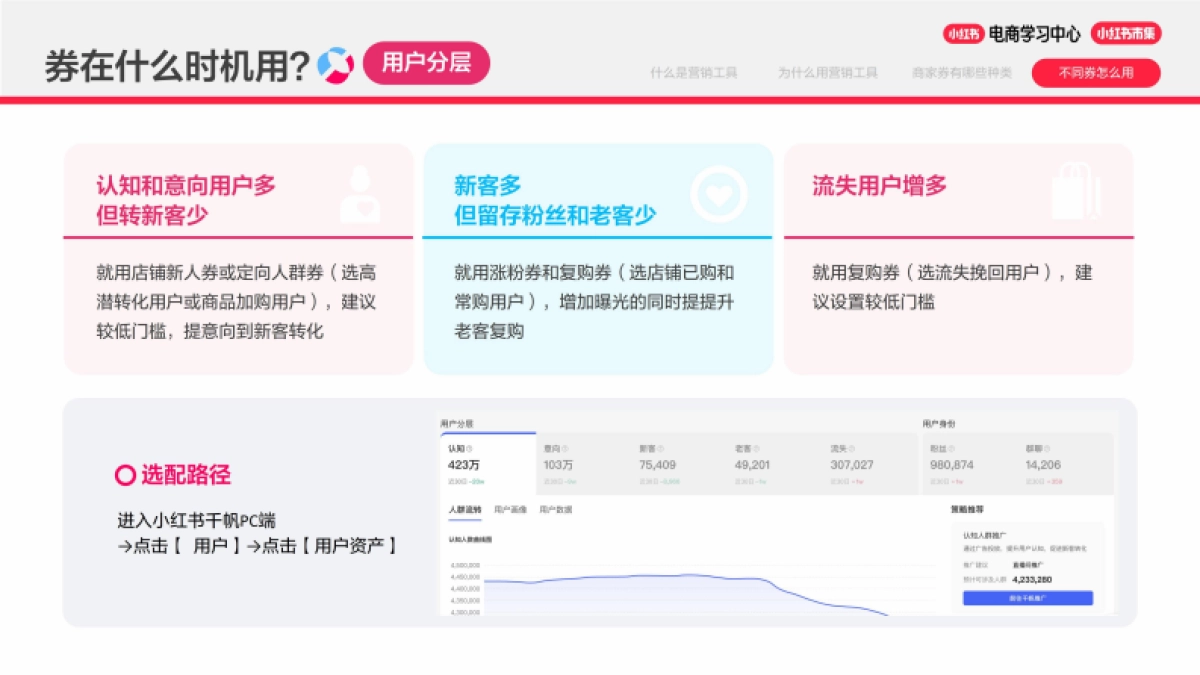
Task: Select 什么是营销工具 in the navigation menu
Action: click(693, 72)
